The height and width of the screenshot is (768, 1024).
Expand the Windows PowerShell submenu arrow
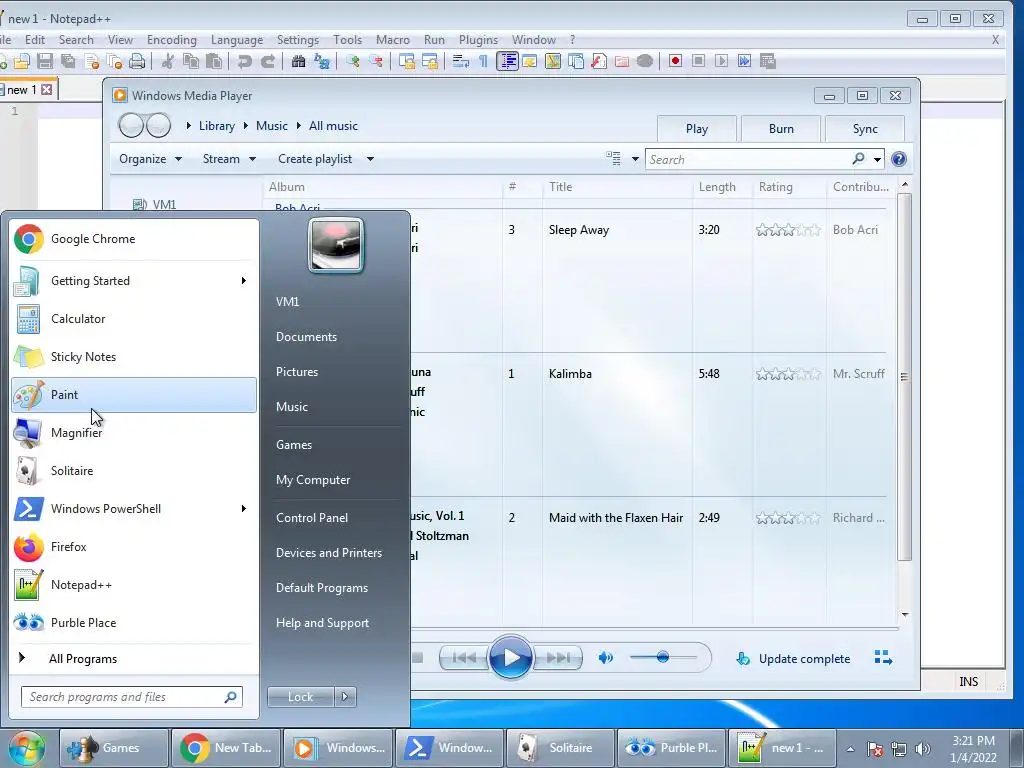pos(244,509)
